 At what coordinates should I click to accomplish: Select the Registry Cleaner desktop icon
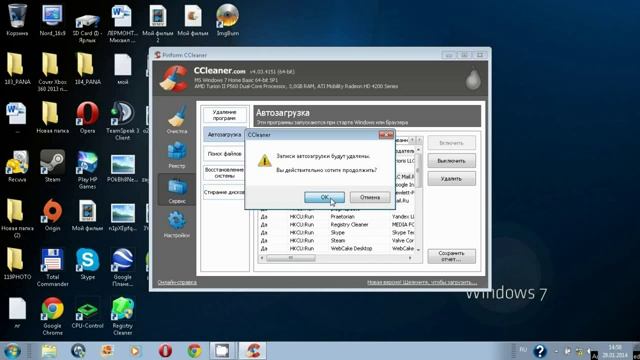tap(122, 316)
